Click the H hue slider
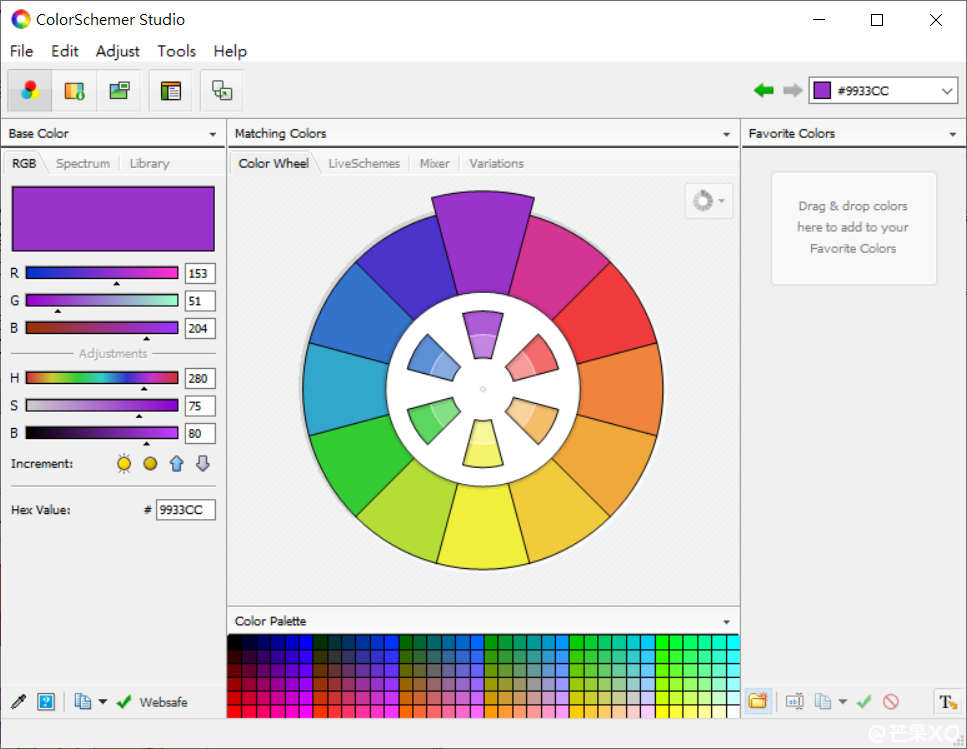Screen dimensions: 967x749 point(102,378)
